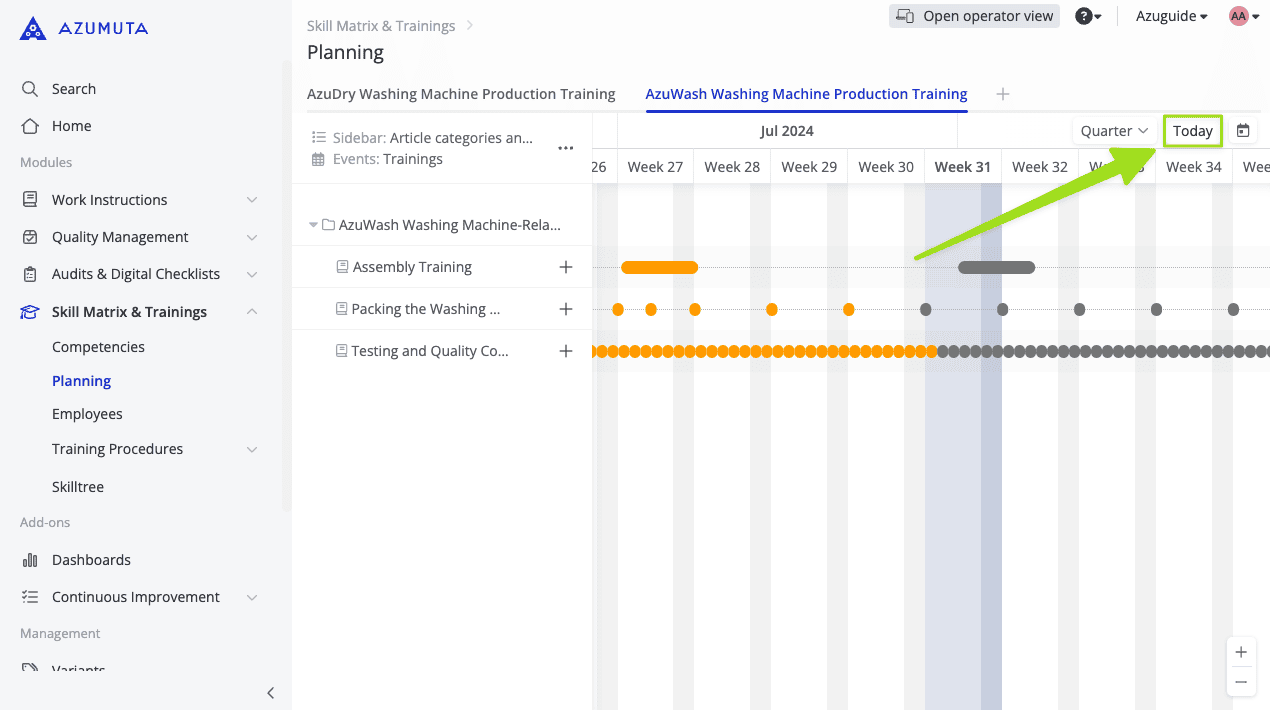Open the Quarter view dropdown
The width and height of the screenshot is (1270, 710).
(1114, 131)
